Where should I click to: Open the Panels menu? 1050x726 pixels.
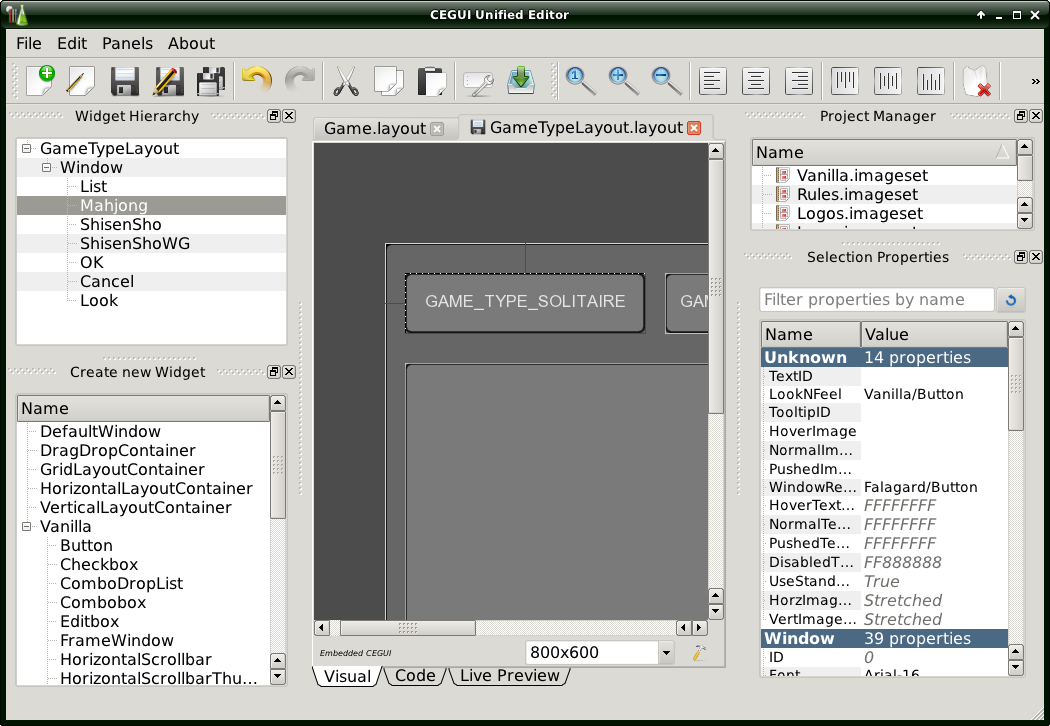coord(127,43)
